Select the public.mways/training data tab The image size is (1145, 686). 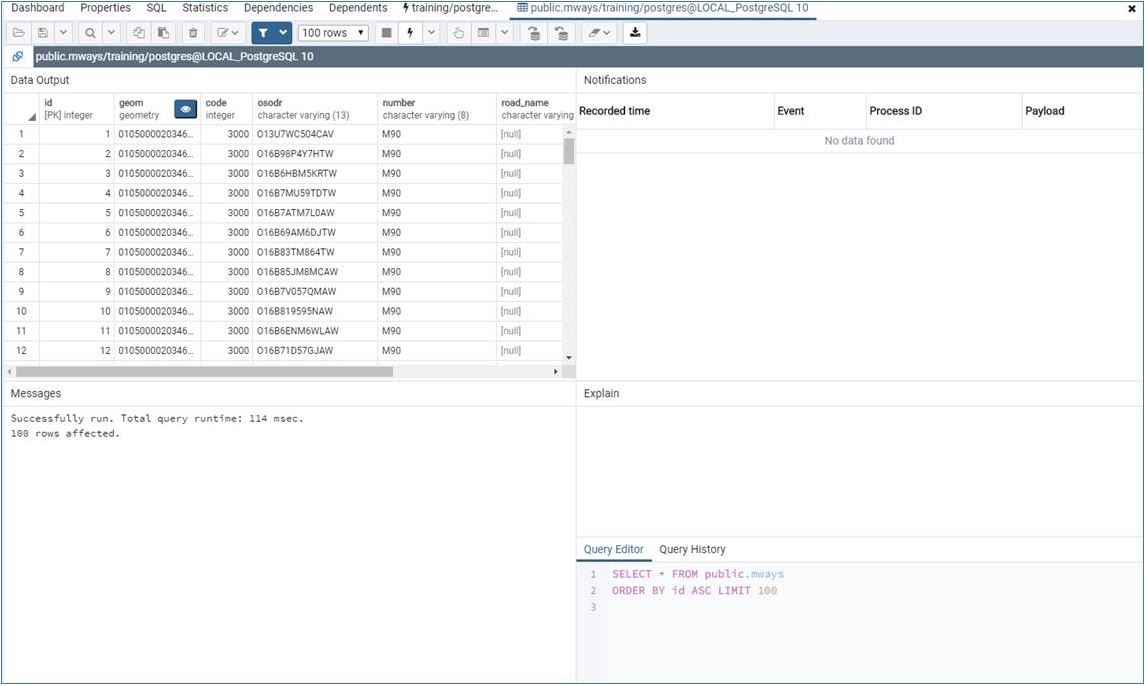[663, 8]
